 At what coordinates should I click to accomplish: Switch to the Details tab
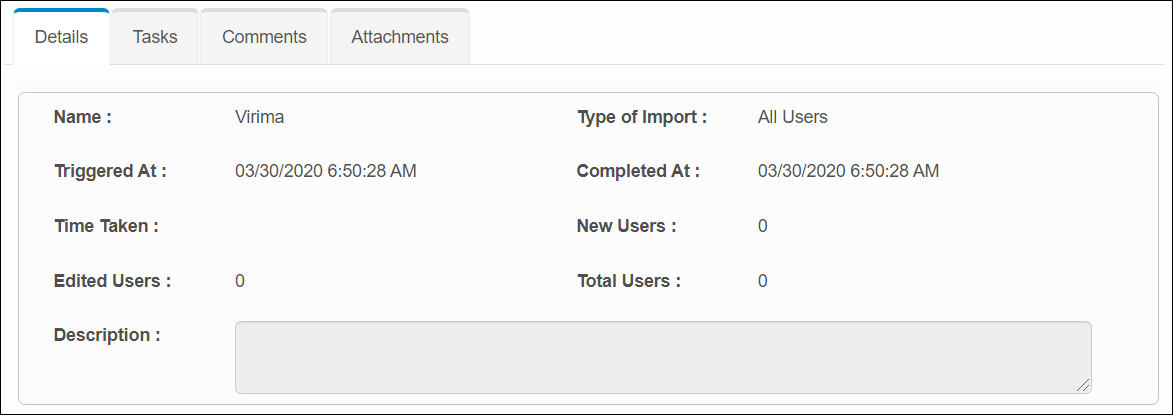point(61,37)
